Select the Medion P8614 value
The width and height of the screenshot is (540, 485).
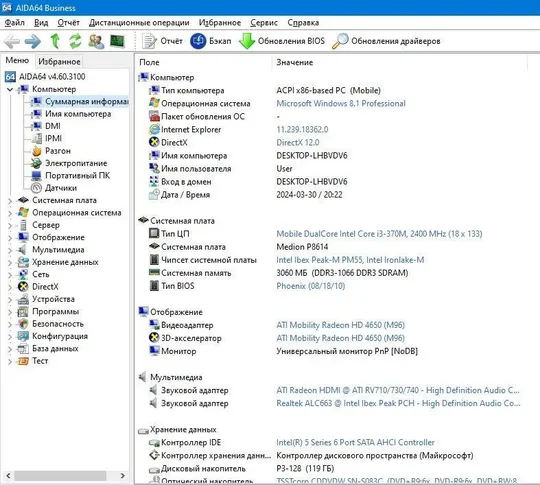[x=302, y=247]
